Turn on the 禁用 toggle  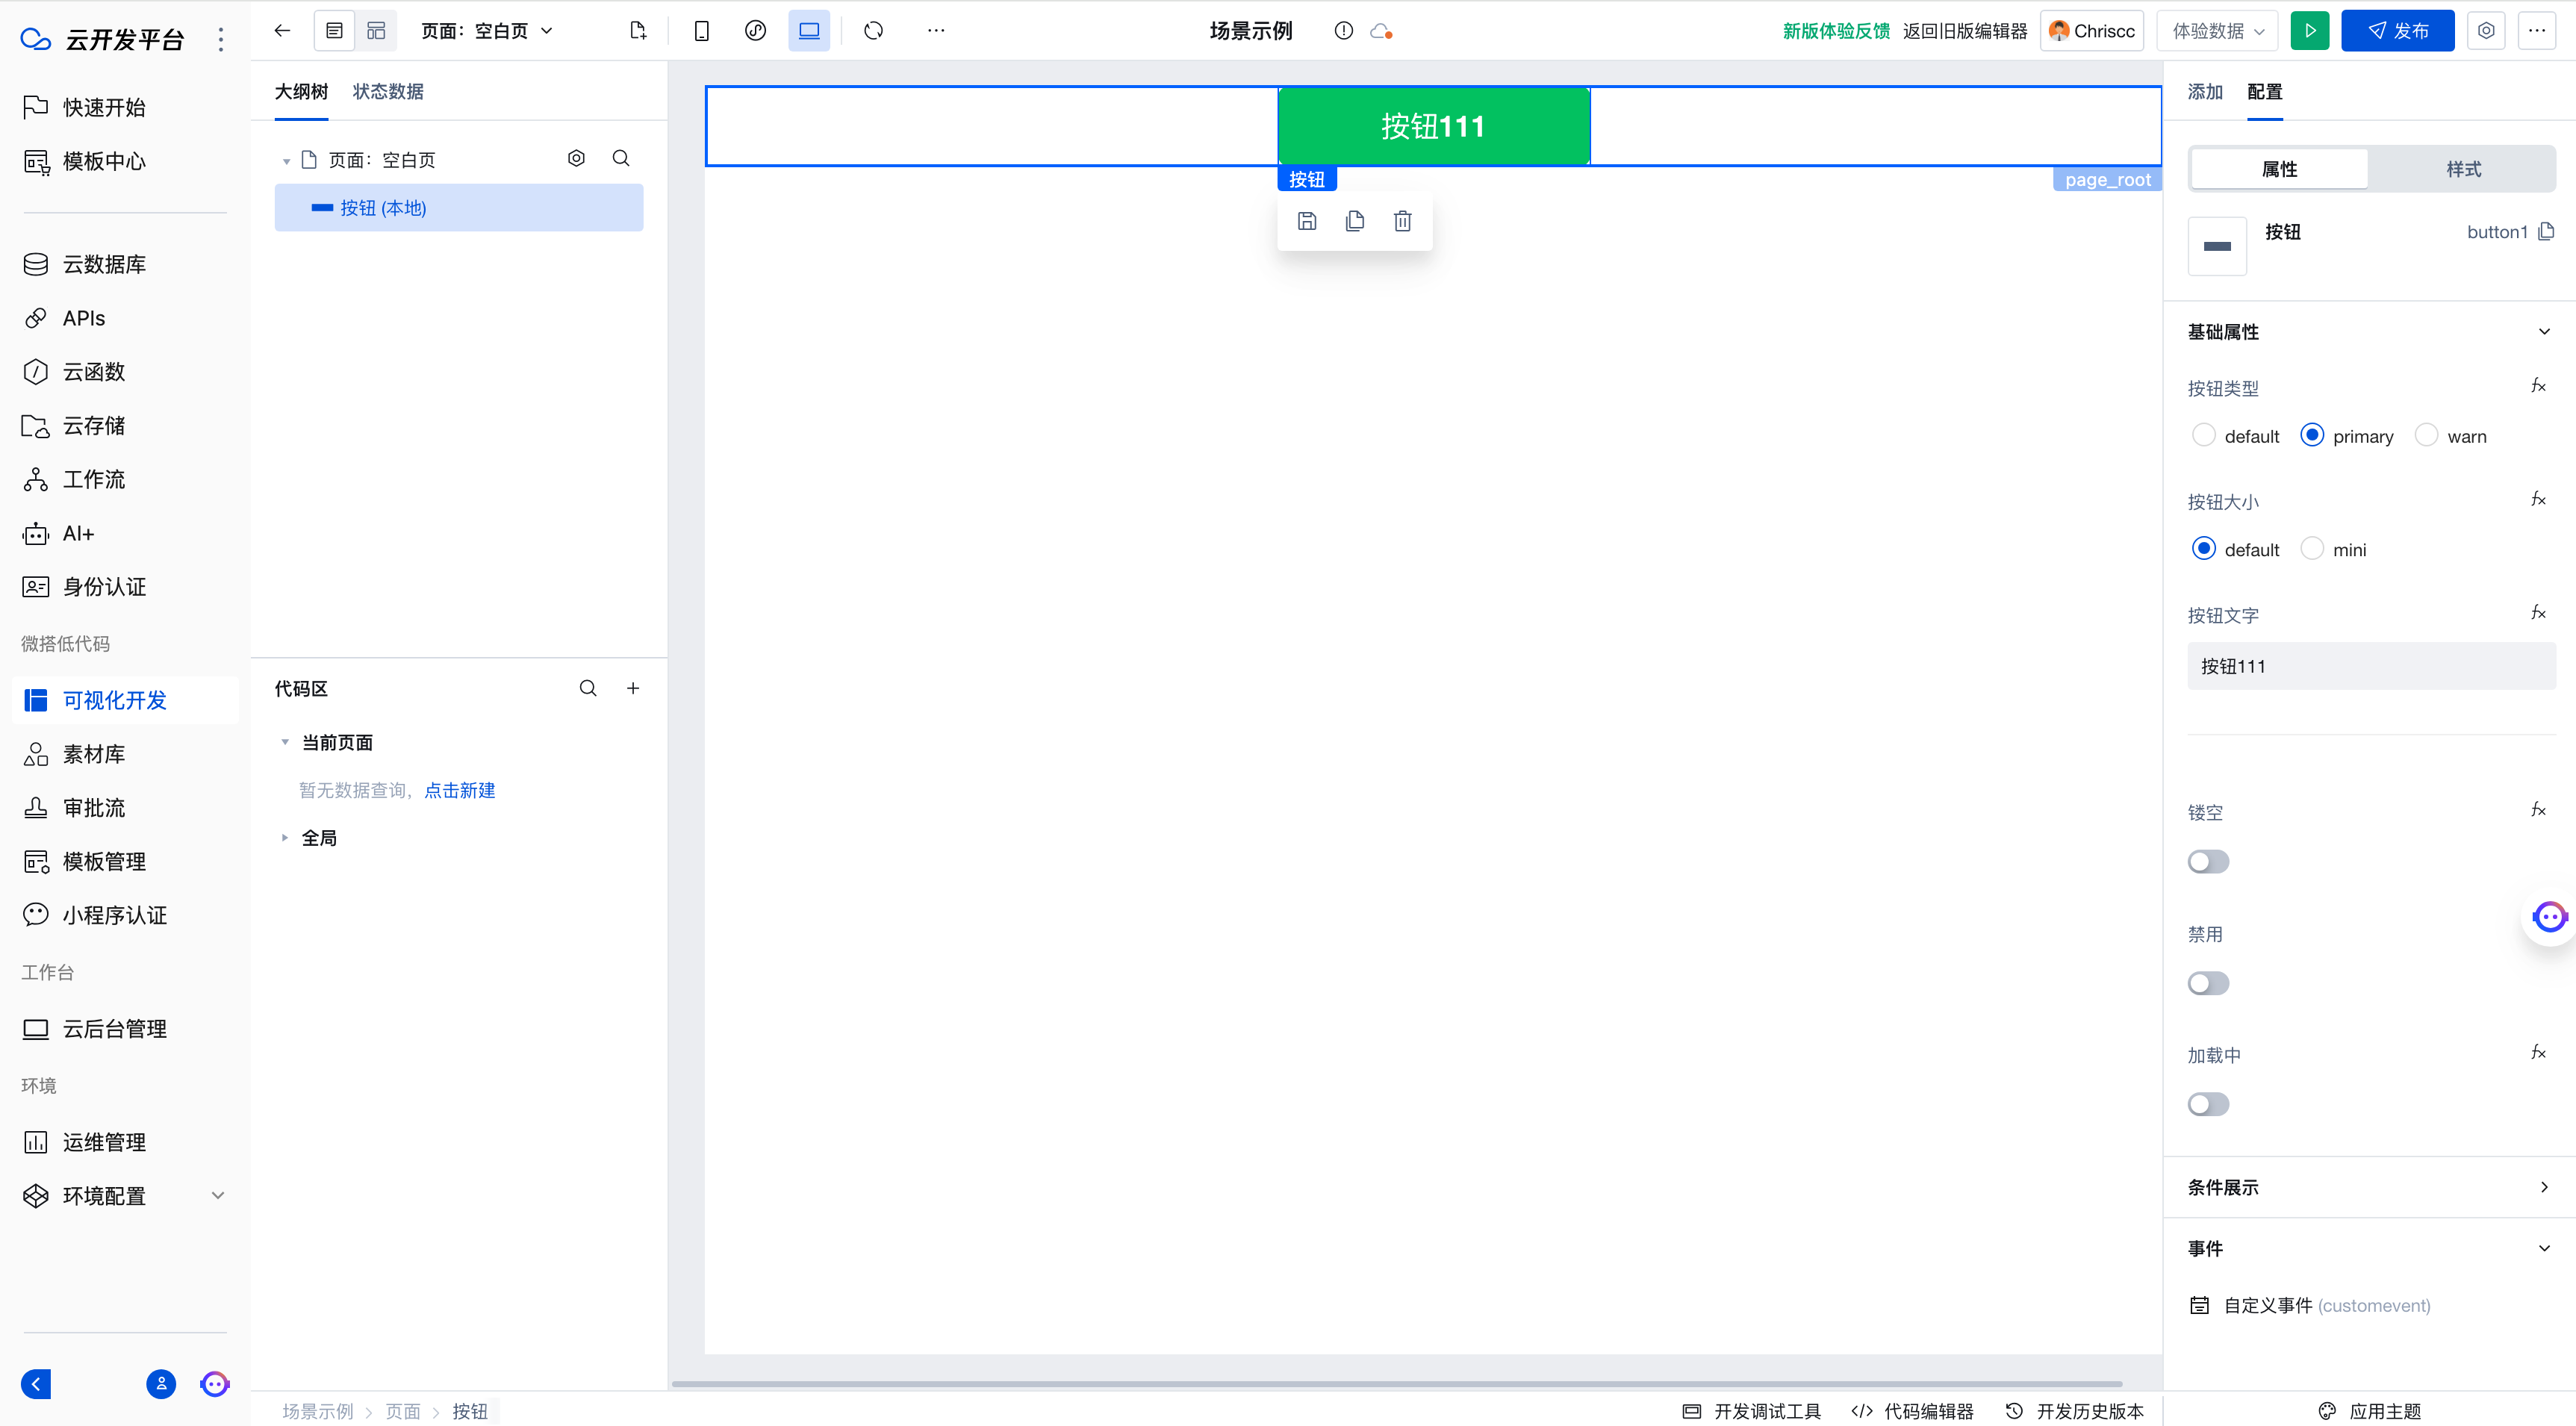click(x=2207, y=983)
